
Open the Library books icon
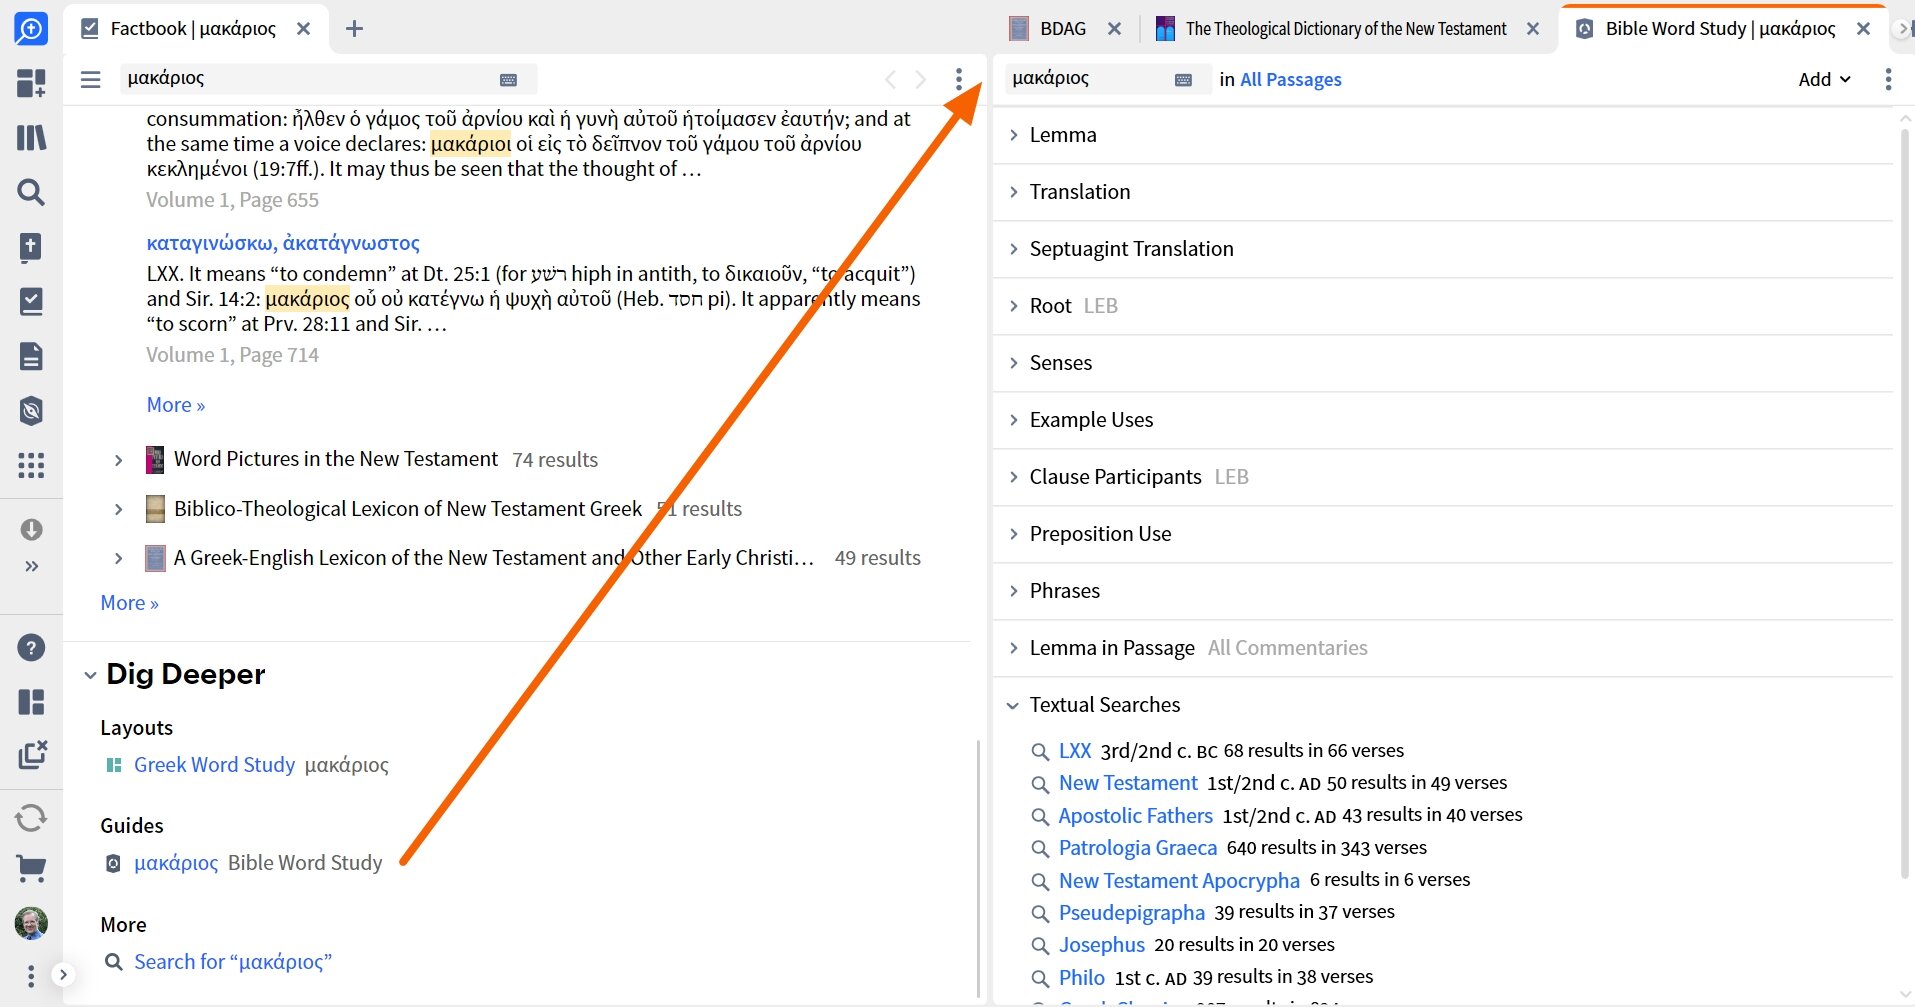(x=31, y=137)
